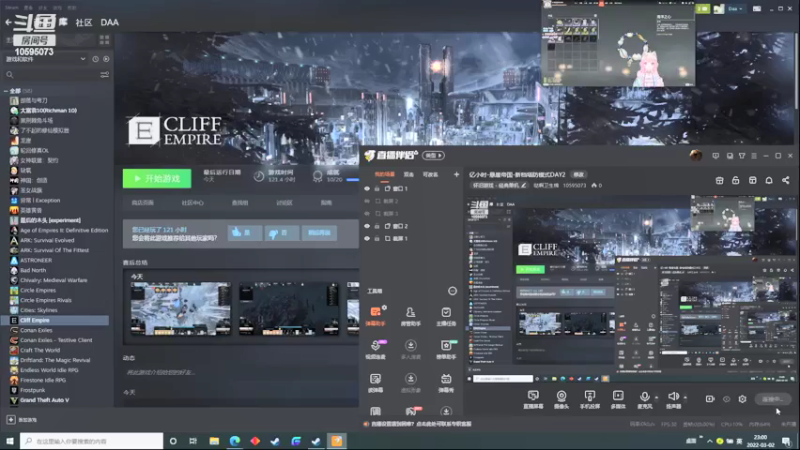Select Frostpunk in the Steam library list
Viewport: 800px width, 450px height.
point(32,390)
